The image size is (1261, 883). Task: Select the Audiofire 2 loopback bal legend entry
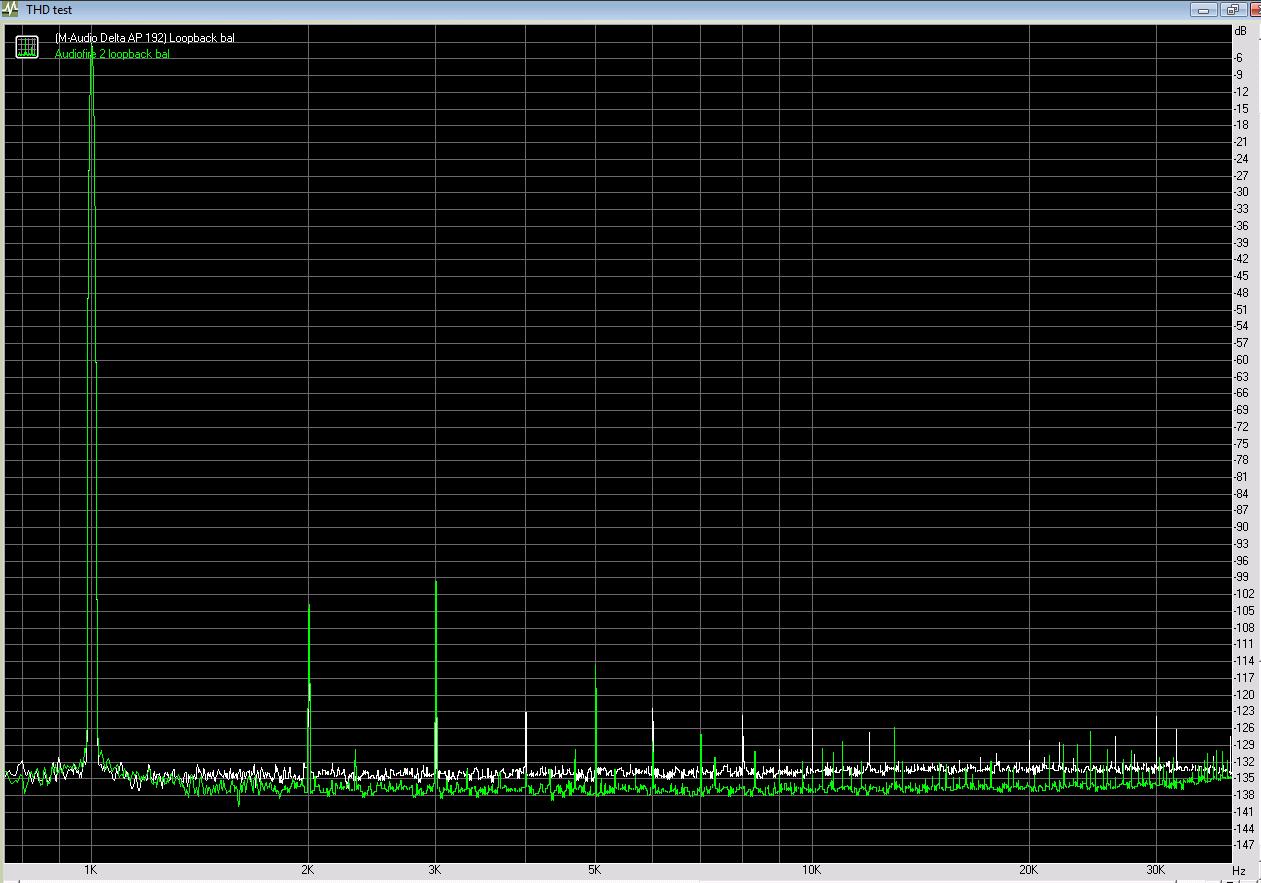(112, 54)
